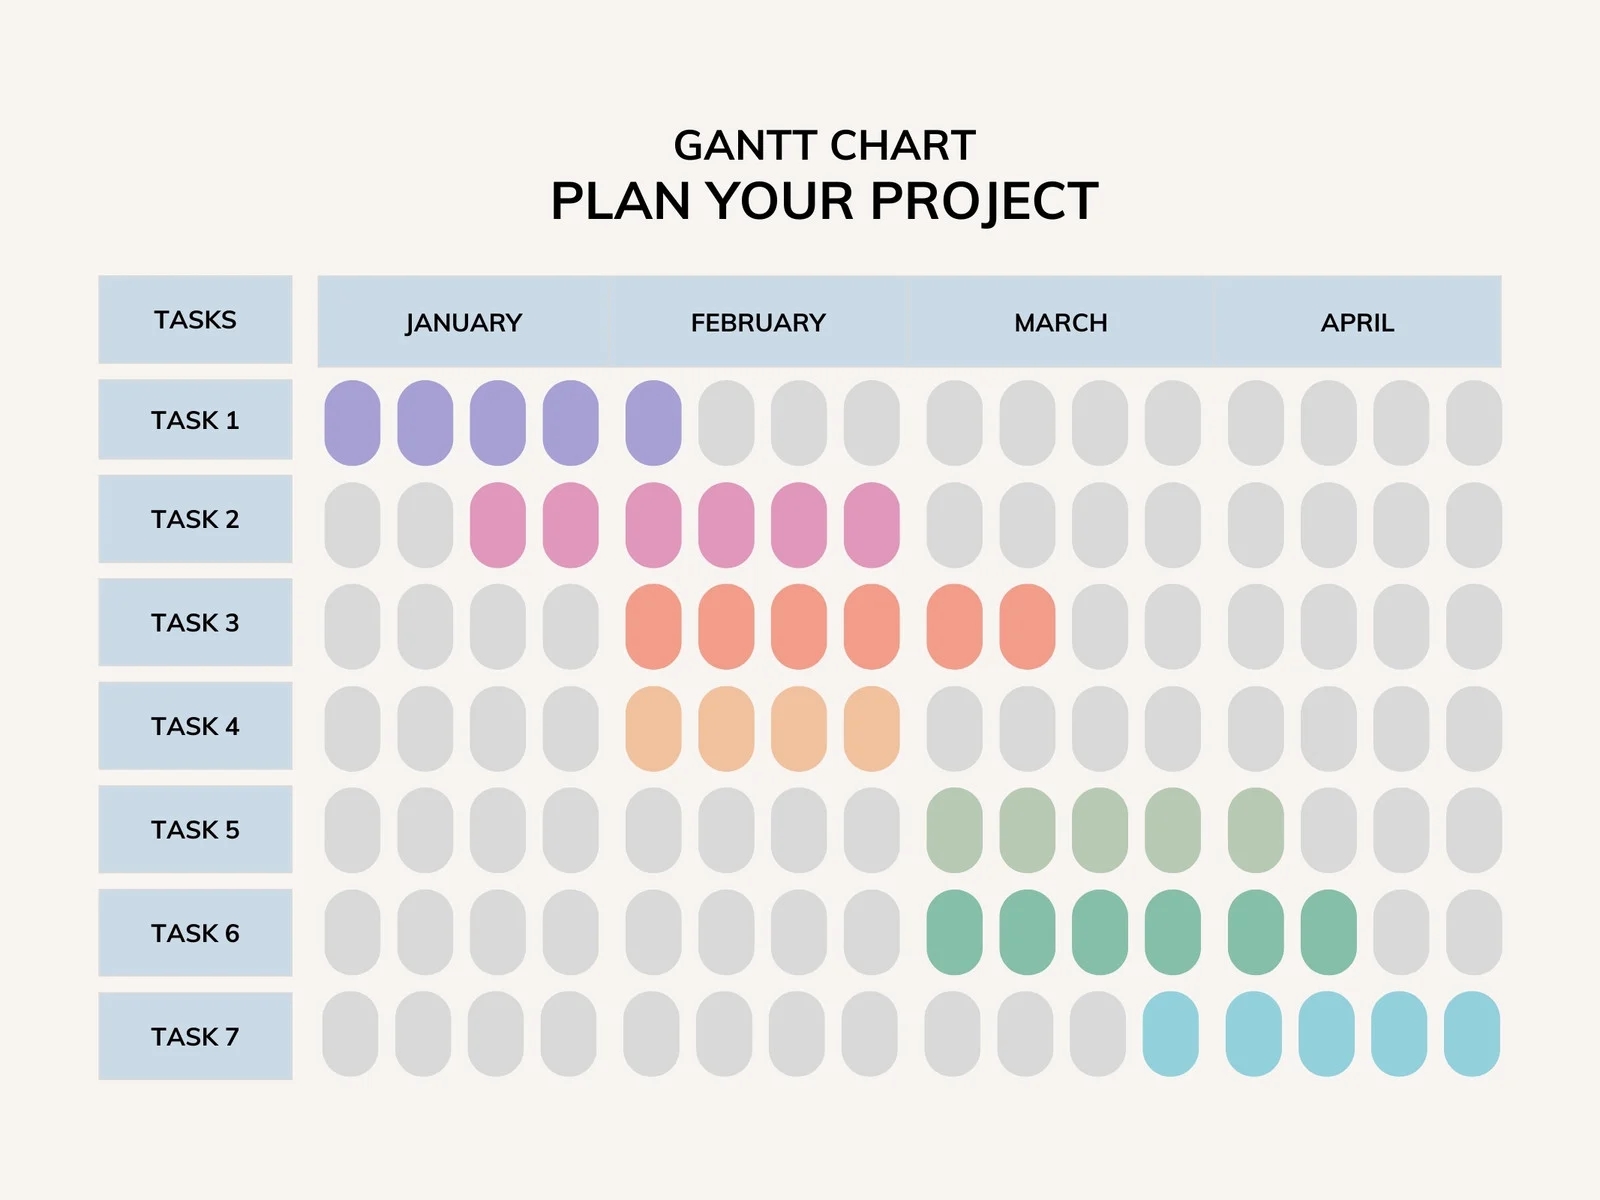Click Task 7's light blue pill under March
This screenshot has height=1200, width=1600.
[x=1170, y=1034]
